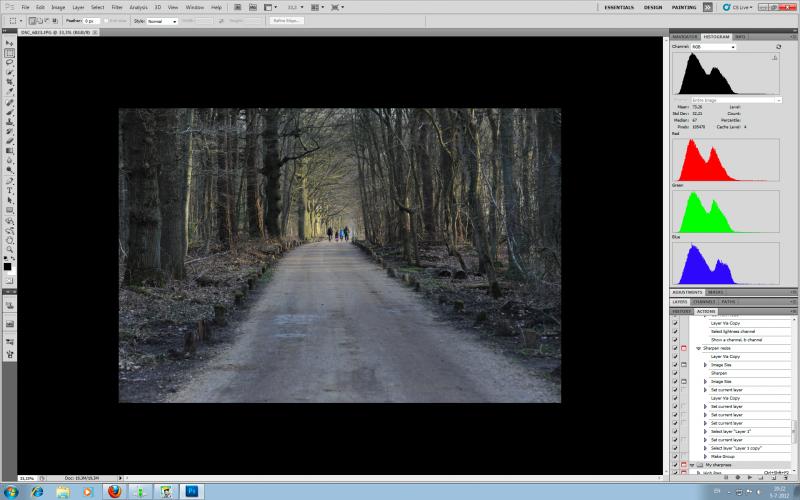
Task: Select the Rectangular Marquee tool
Action: coord(9,54)
